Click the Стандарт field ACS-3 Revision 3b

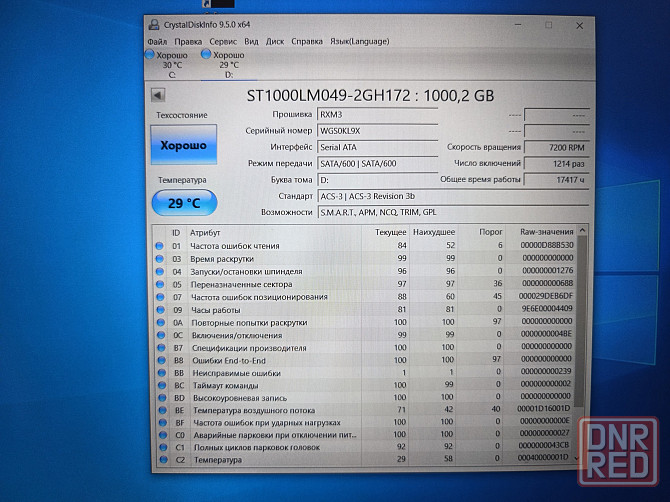point(453,197)
